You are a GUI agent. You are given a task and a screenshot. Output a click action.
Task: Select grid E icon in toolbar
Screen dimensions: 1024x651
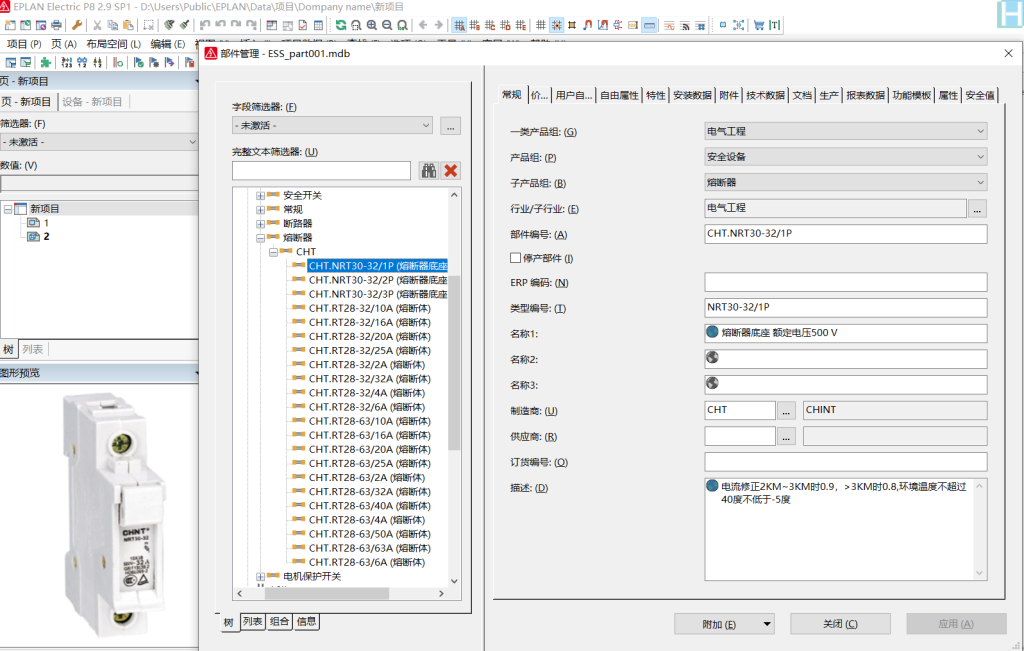point(520,25)
